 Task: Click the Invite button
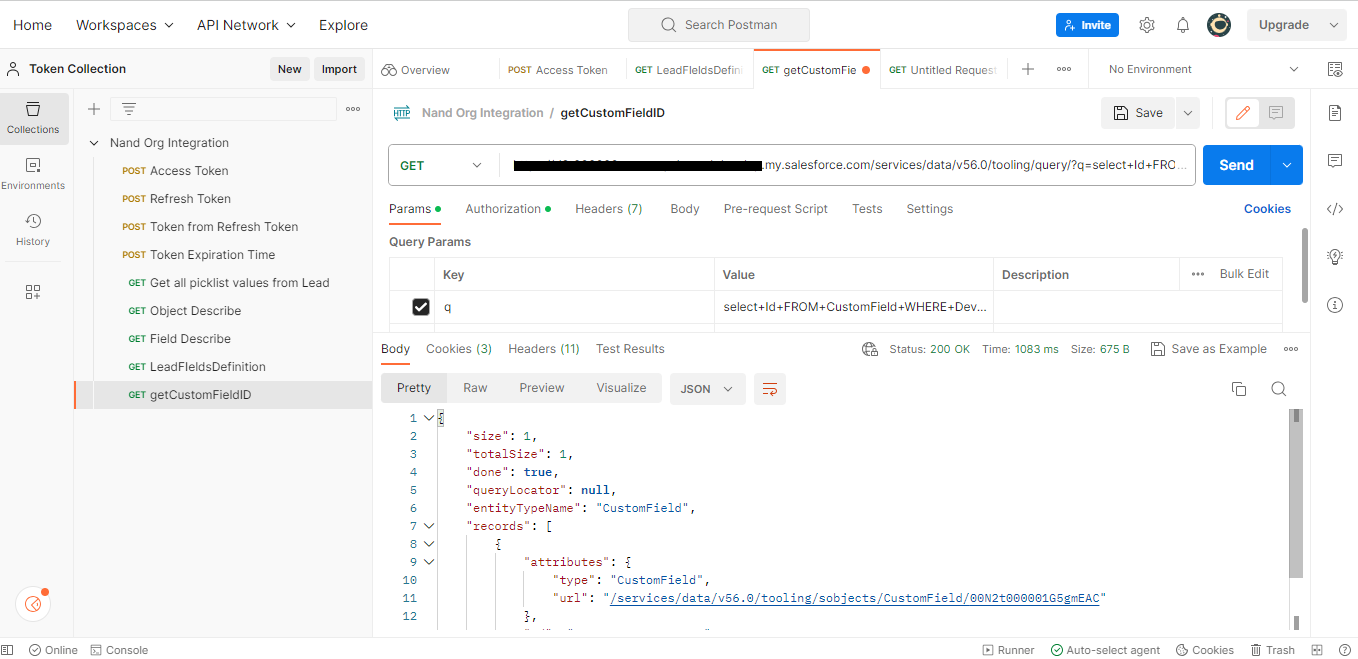pyautogui.click(x=1087, y=25)
